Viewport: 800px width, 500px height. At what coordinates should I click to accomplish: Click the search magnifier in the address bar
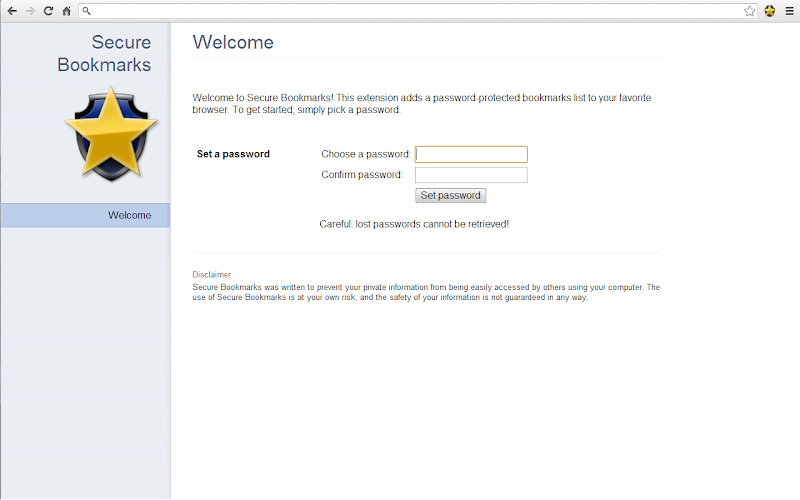tap(87, 11)
